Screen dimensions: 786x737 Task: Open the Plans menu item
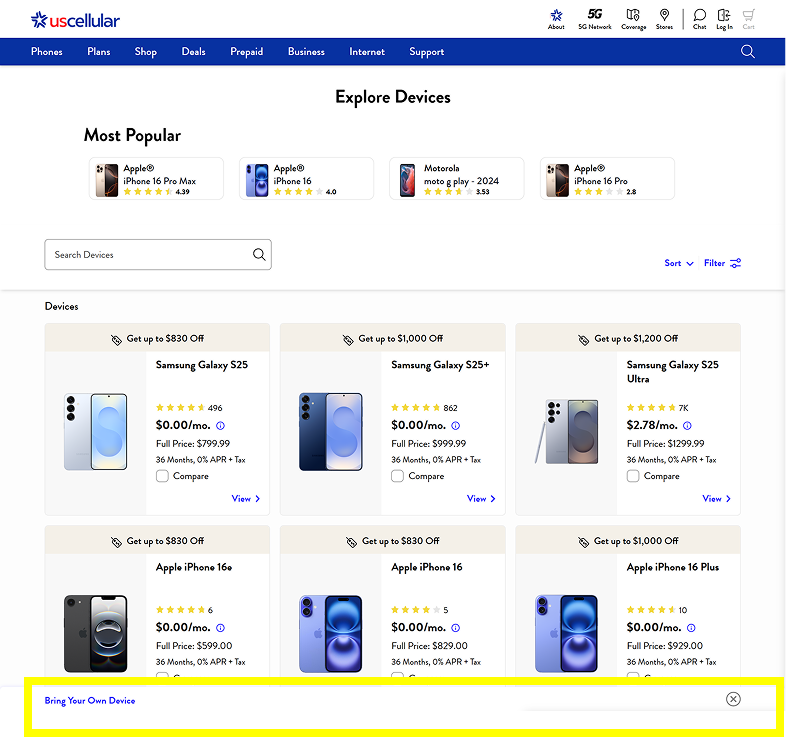[x=99, y=52]
